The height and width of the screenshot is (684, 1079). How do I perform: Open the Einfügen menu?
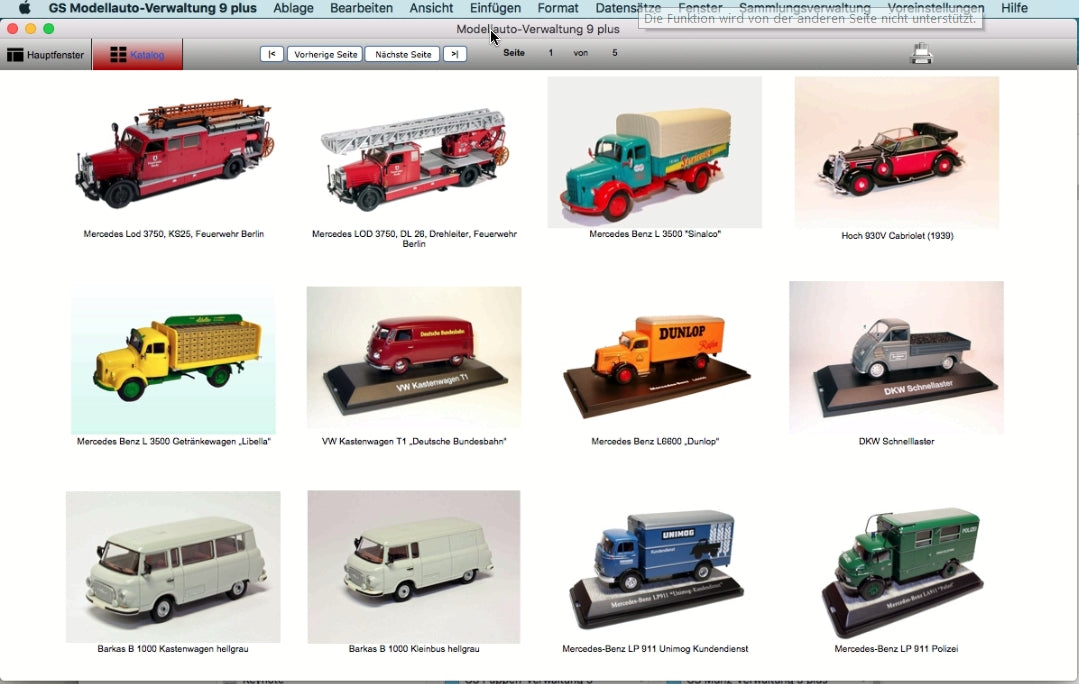point(495,8)
